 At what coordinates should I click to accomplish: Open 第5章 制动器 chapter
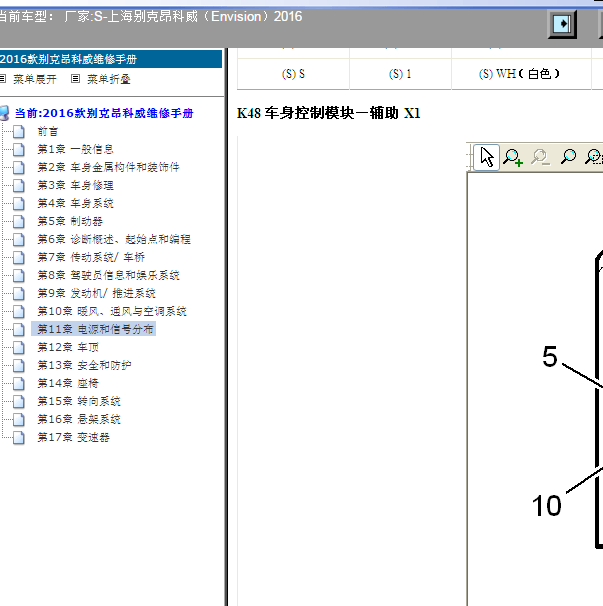tap(70, 221)
